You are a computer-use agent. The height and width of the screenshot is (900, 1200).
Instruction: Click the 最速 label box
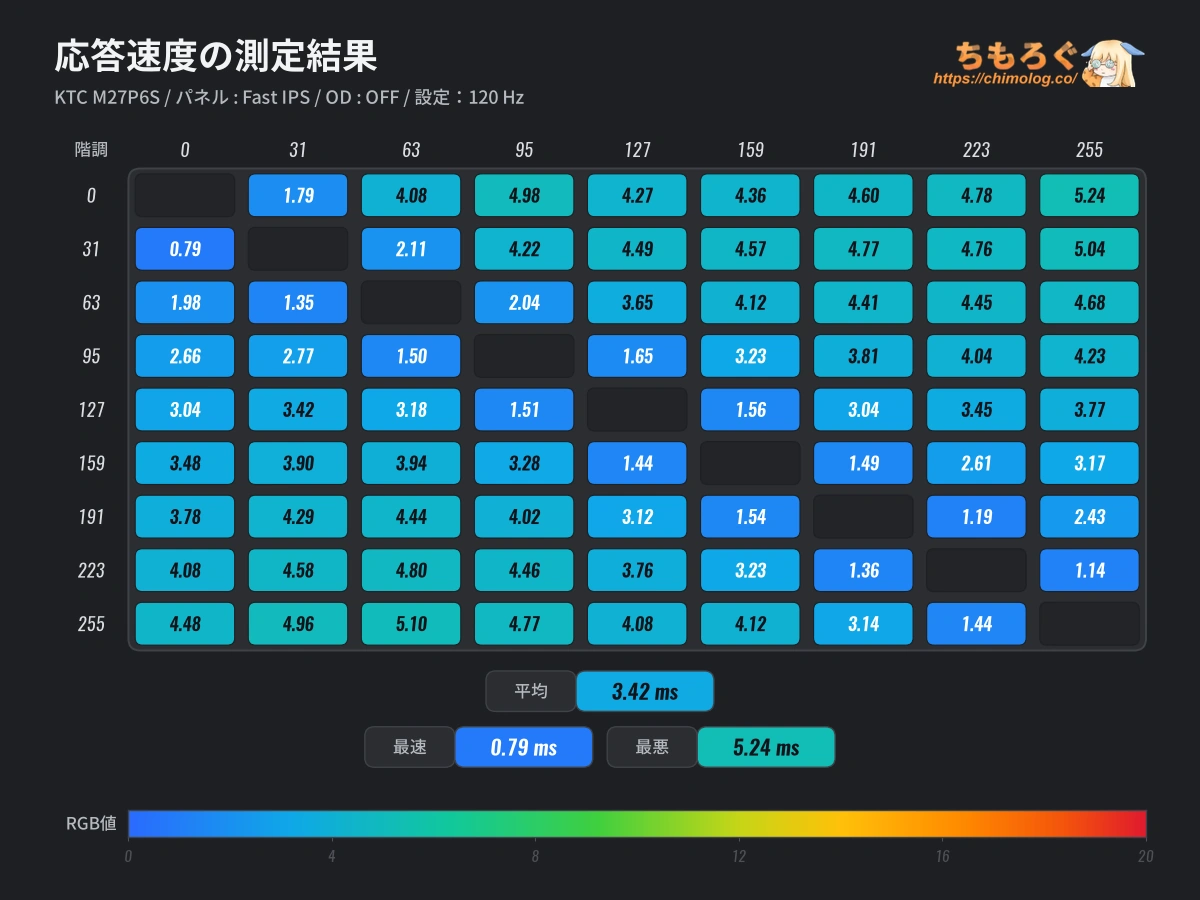click(410, 747)
